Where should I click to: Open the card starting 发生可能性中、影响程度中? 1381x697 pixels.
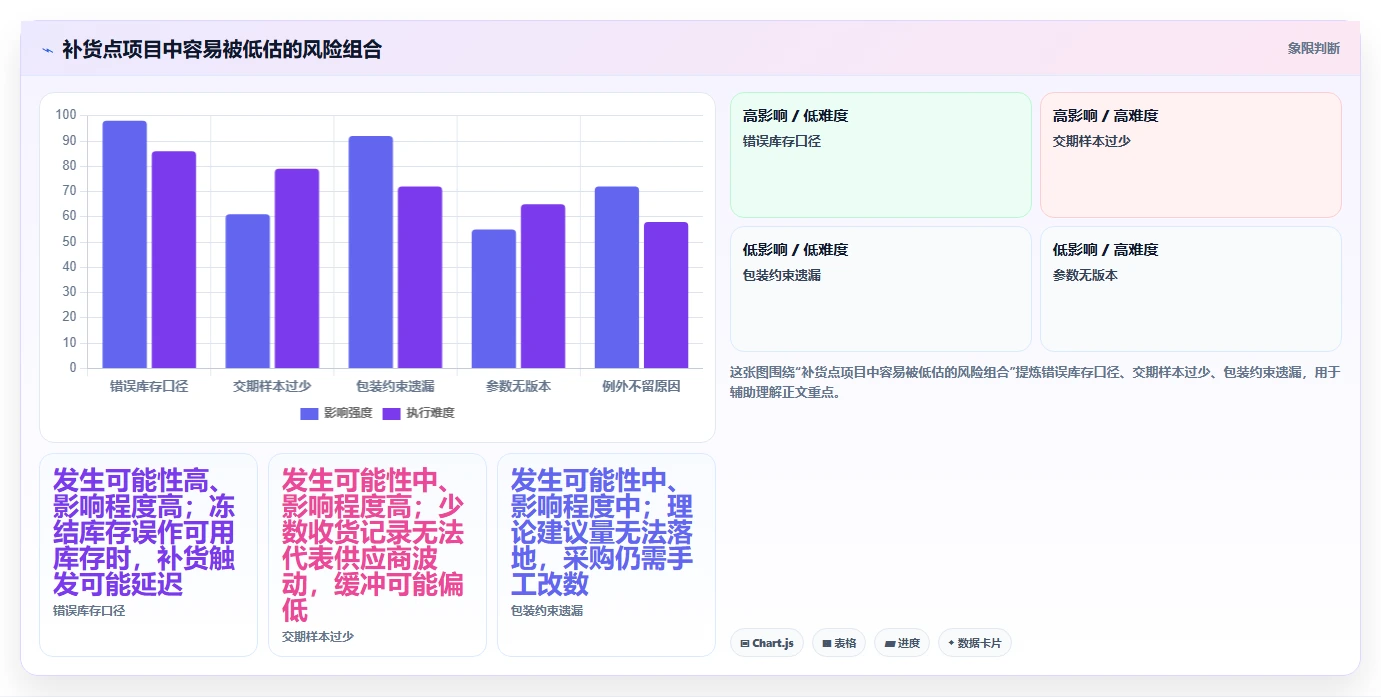point(606,555)
